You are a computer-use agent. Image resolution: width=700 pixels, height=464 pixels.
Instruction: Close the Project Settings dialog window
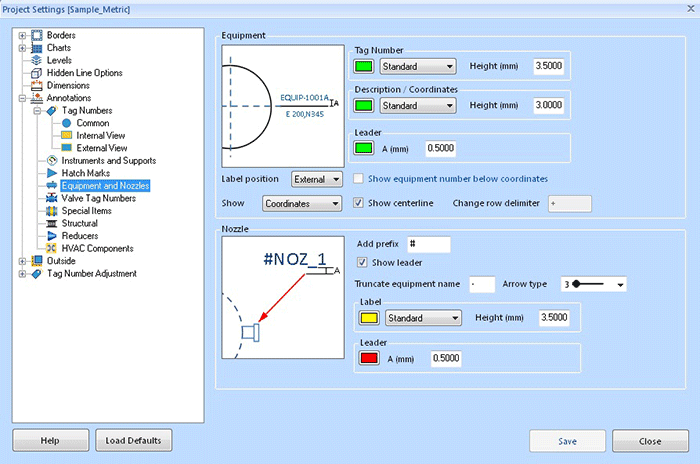click(x=691, y=8)
